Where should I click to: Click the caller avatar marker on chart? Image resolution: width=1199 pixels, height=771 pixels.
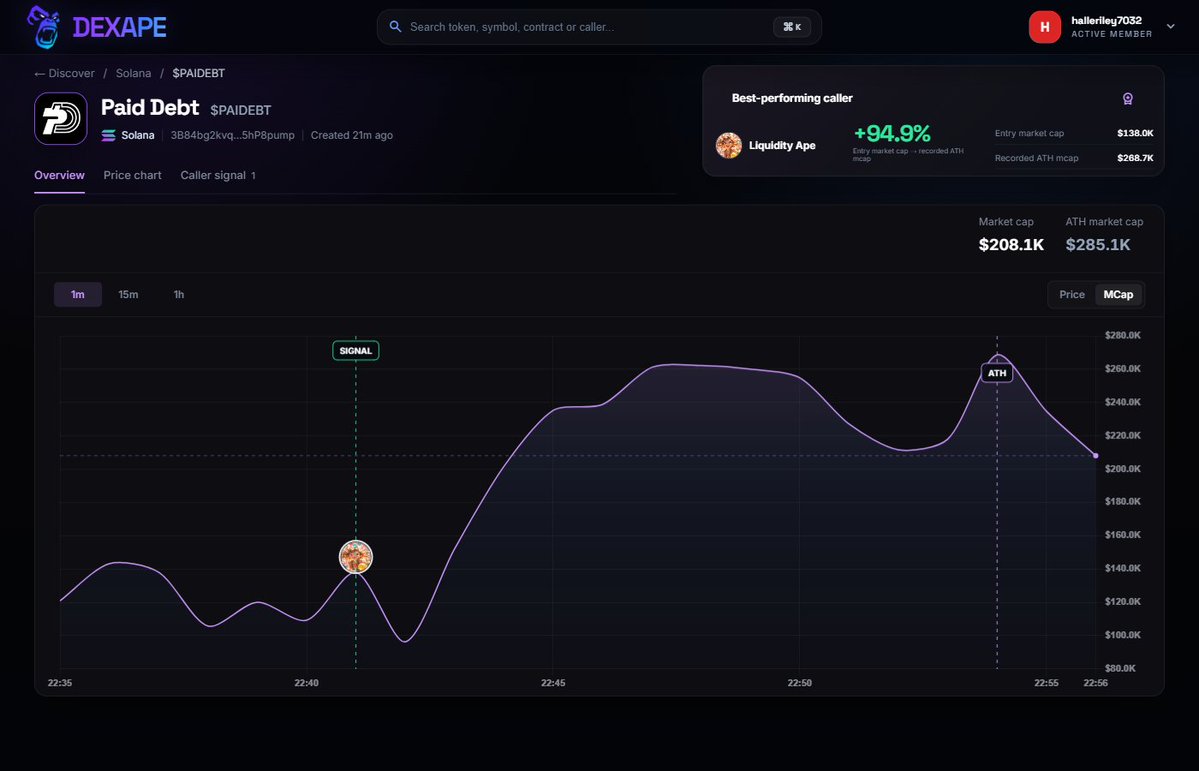tap(356, 557)
